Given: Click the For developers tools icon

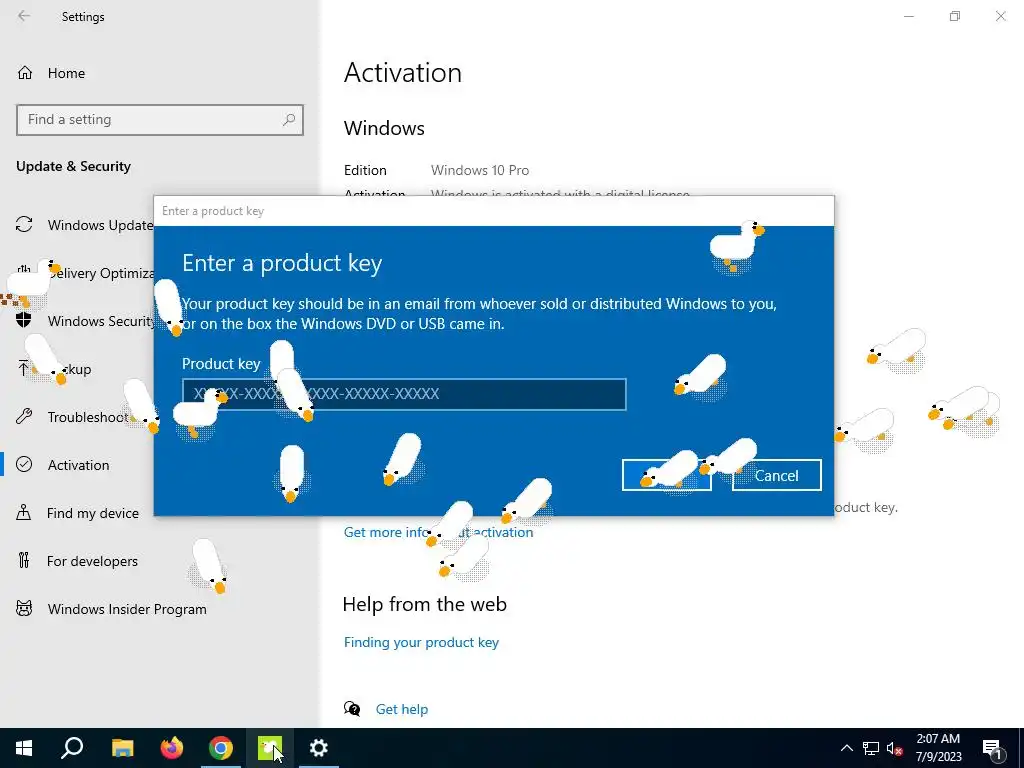Looking at the screenshot, I should 24,560.
